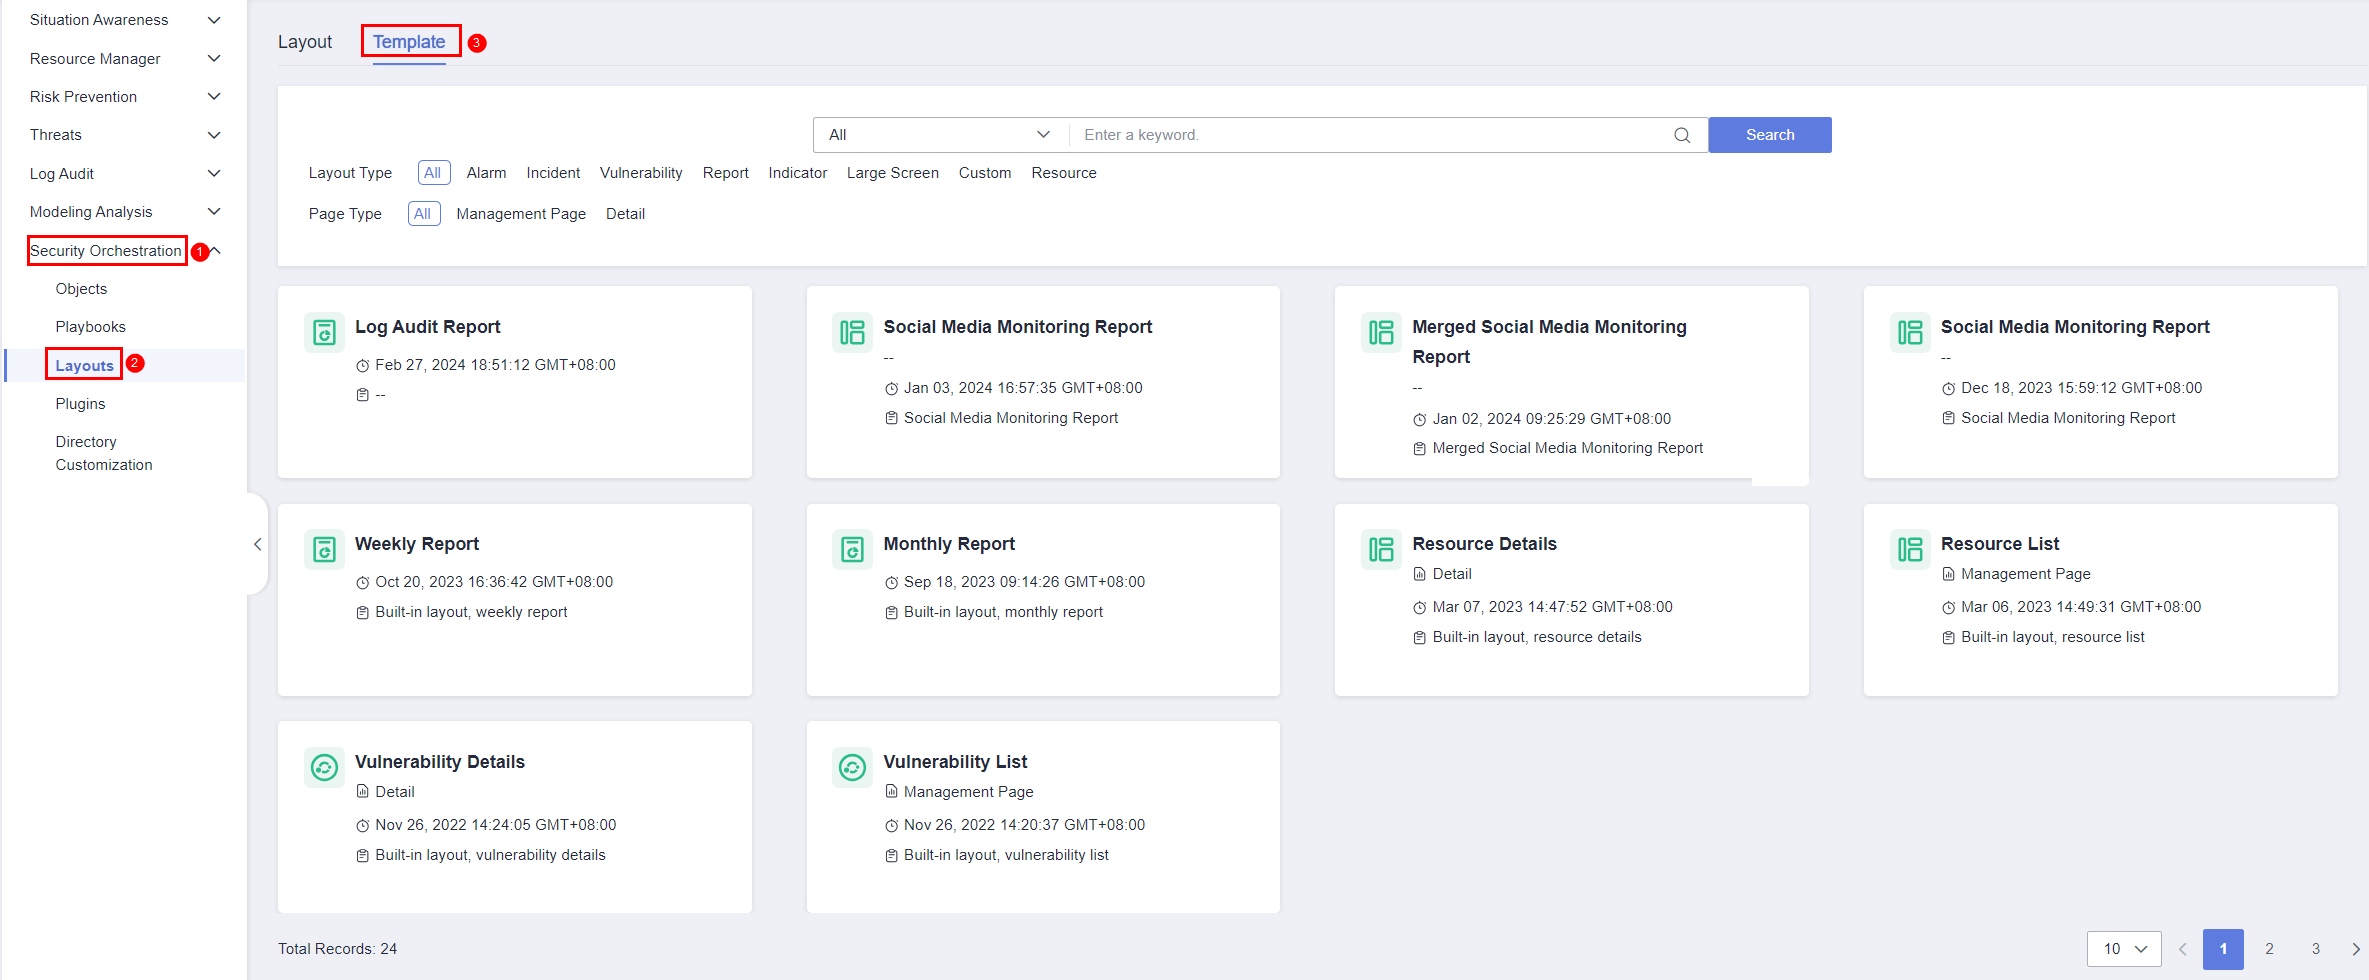The width and height of the screenshot is (2369, 980).
Task: Select the Alarm layout type filter
Action: pos(486,173)
